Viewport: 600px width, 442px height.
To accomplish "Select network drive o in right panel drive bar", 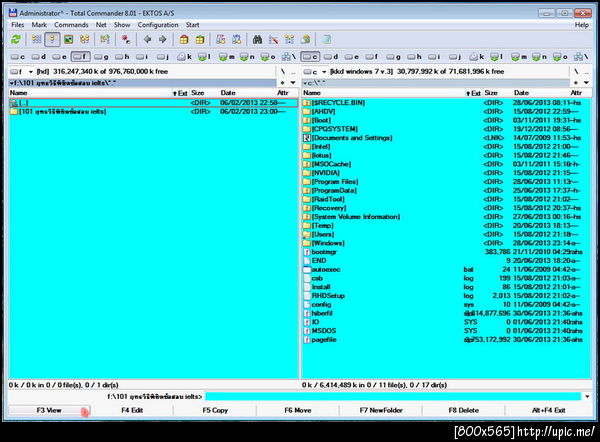I will click(x=561, y=57).
